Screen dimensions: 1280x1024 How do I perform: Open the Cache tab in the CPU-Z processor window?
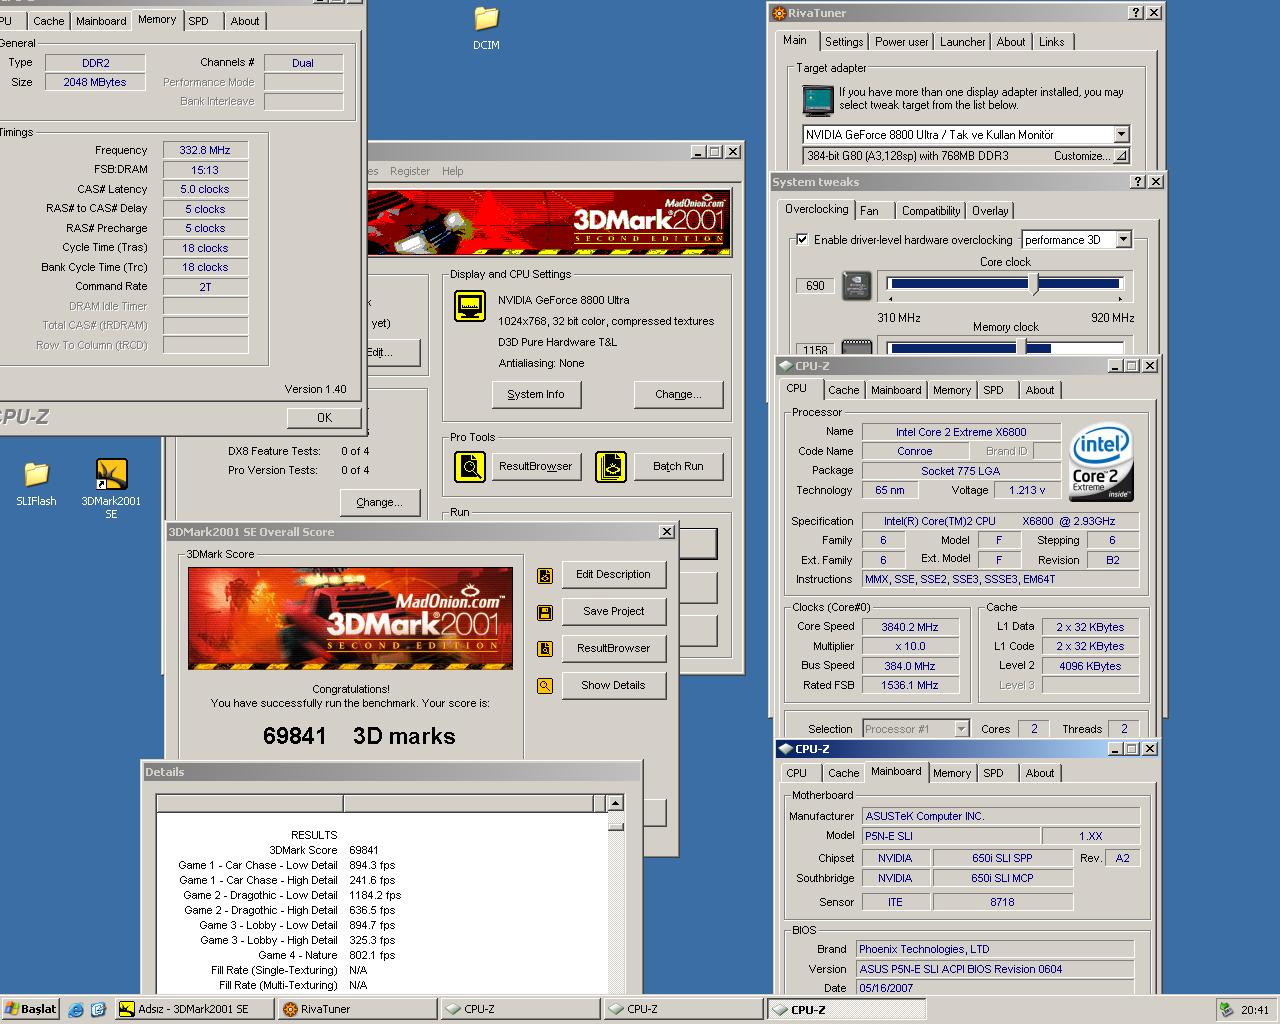coord(843,390)
